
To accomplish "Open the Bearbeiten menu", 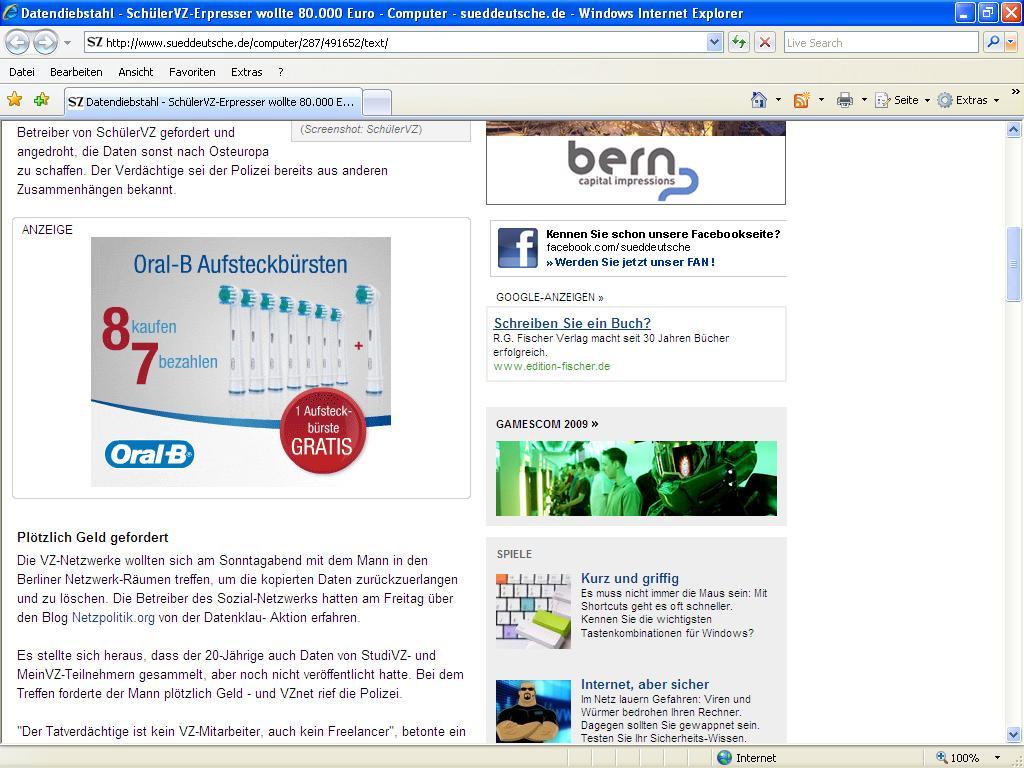I will click(x=76, y=72).
